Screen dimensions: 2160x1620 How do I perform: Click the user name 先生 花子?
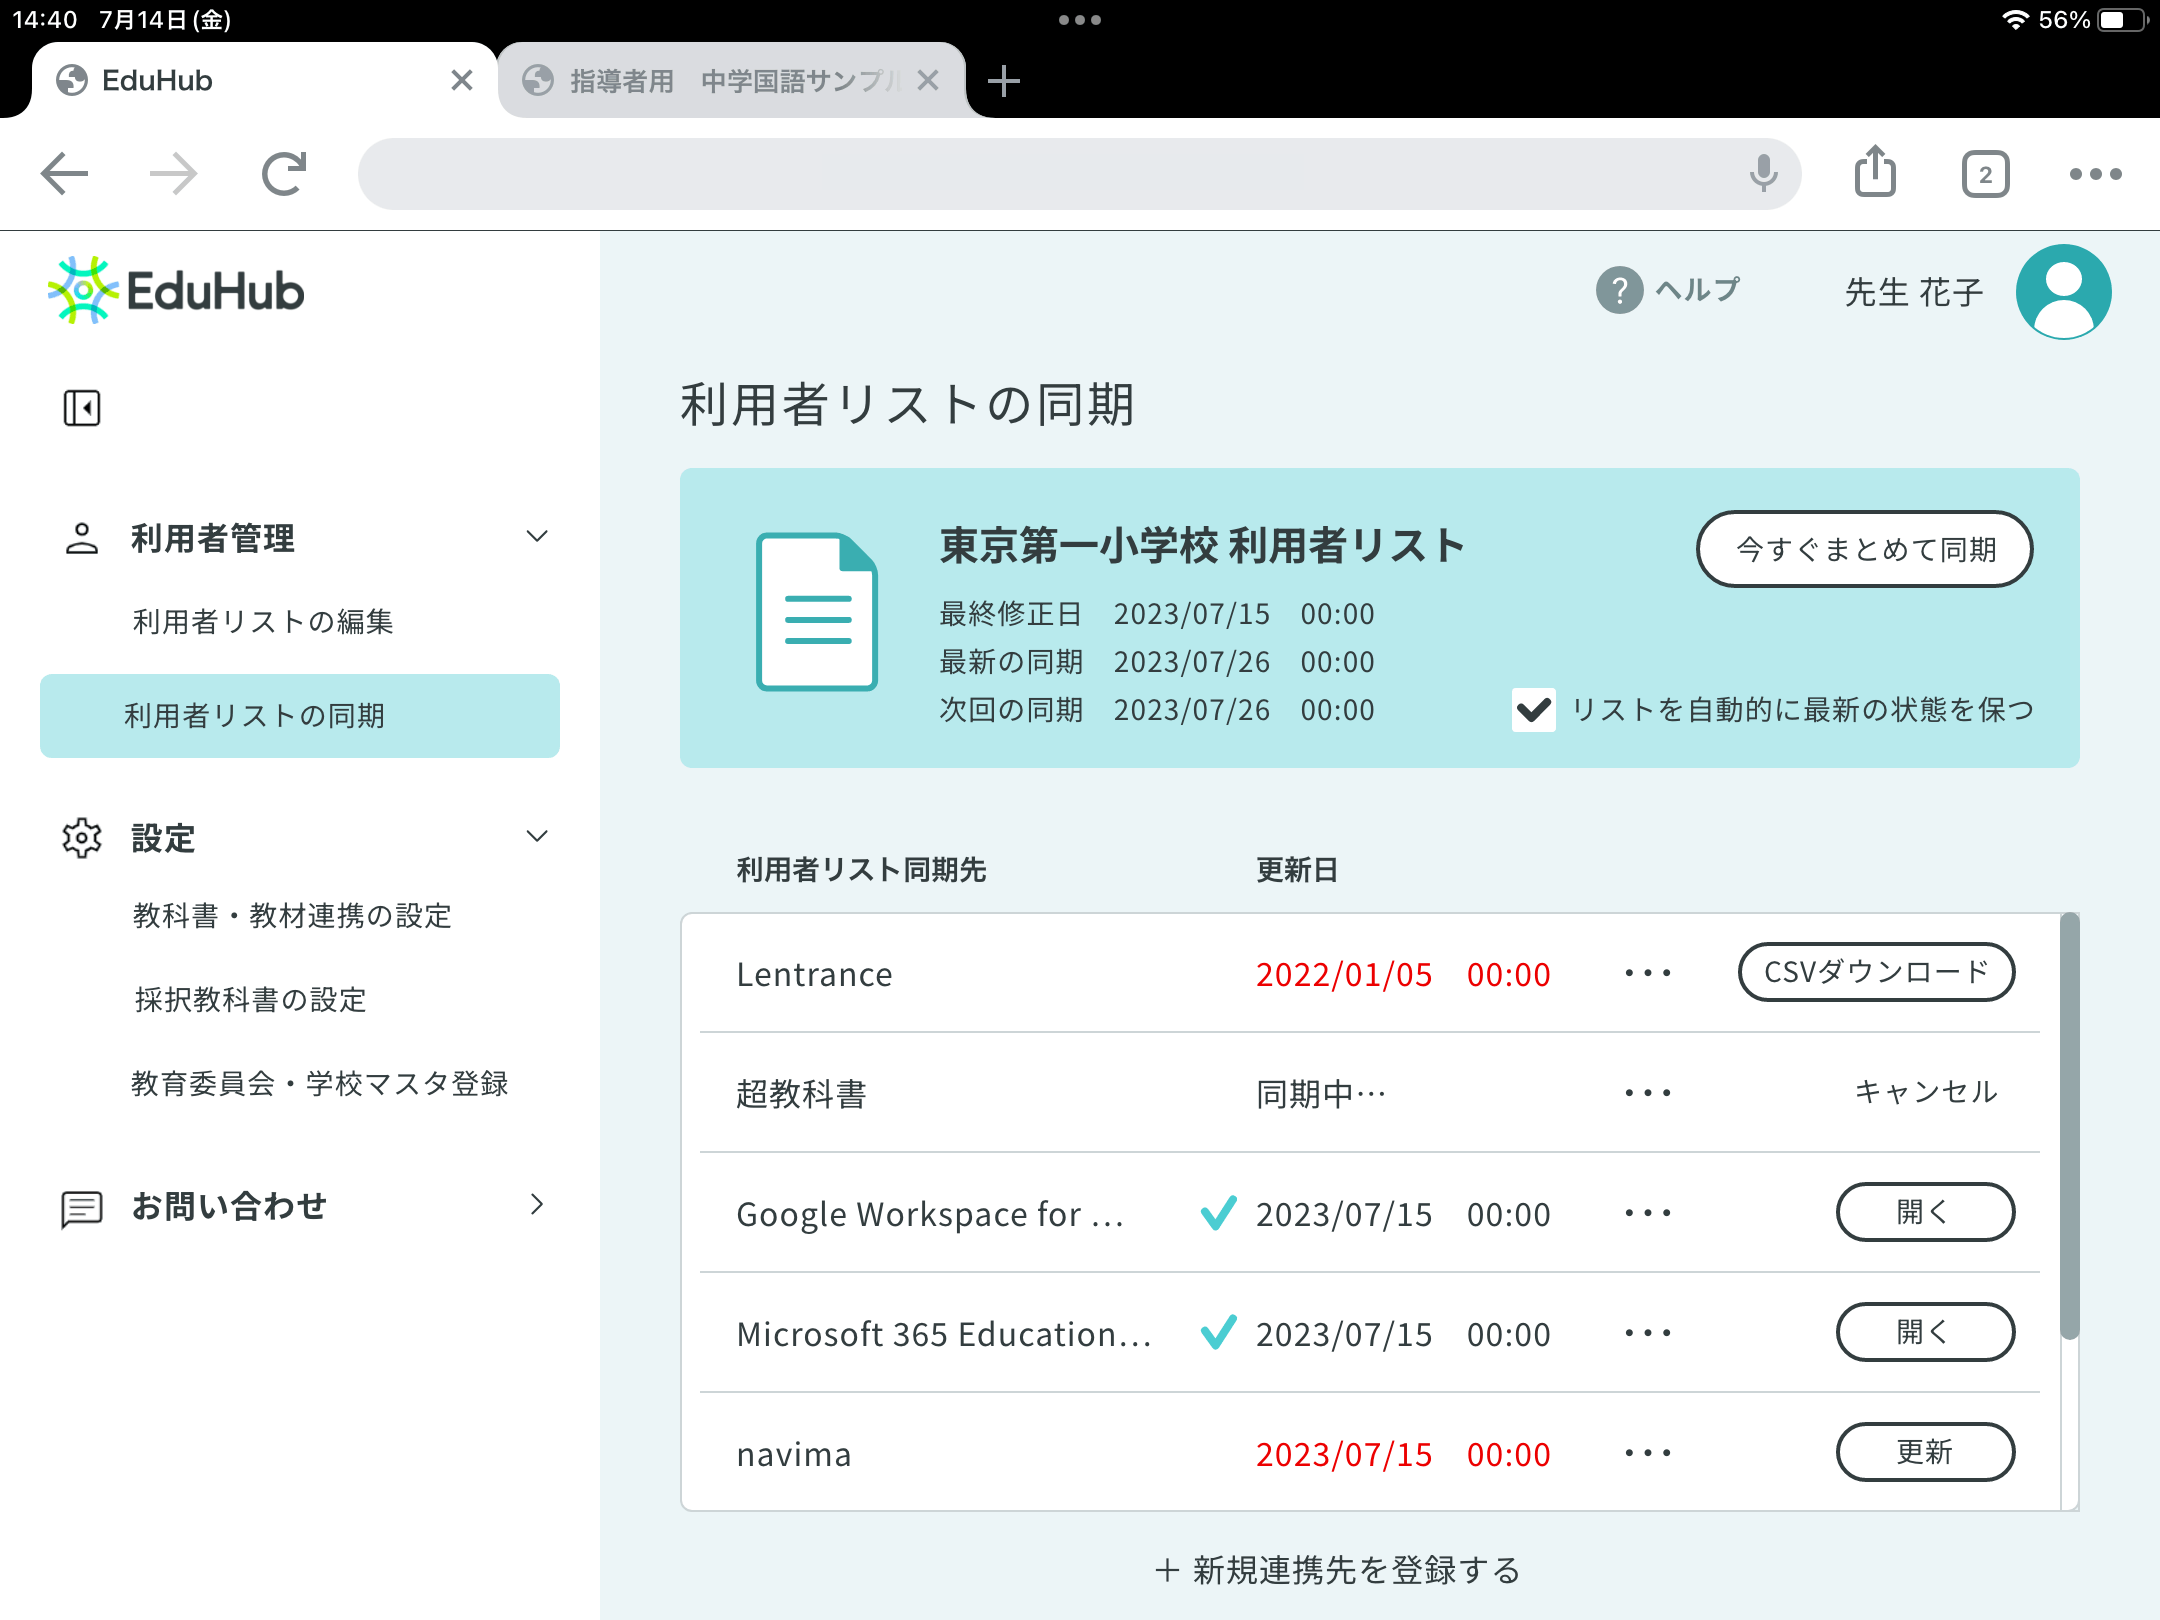(x=1913, y=292)
